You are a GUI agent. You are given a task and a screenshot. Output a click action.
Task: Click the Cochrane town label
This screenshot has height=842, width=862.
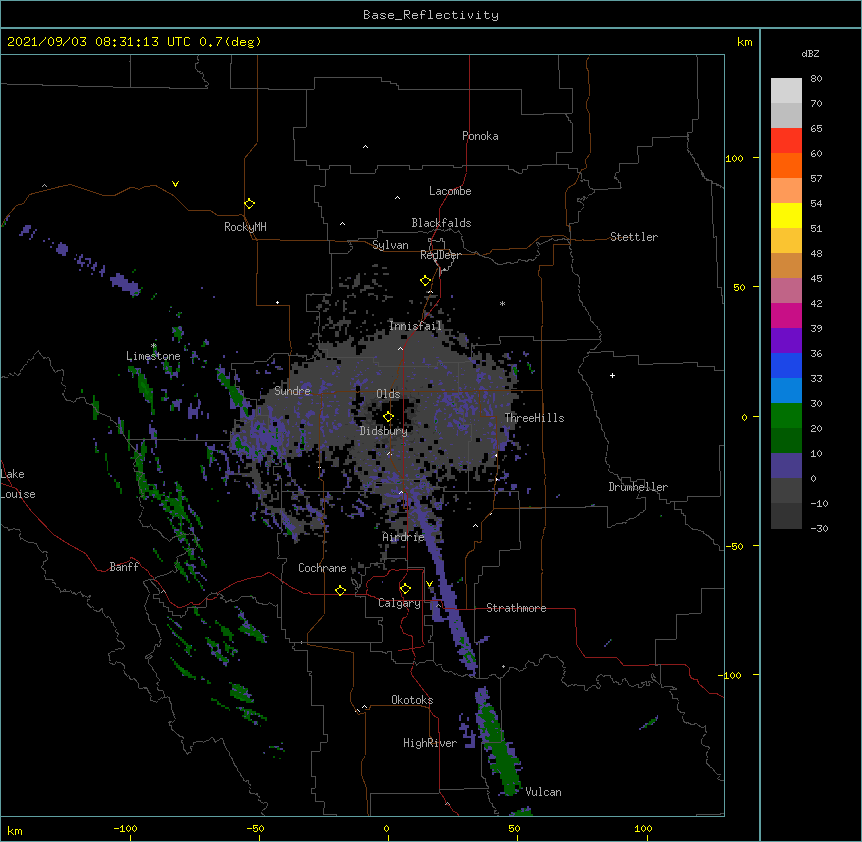pos(322,568)
